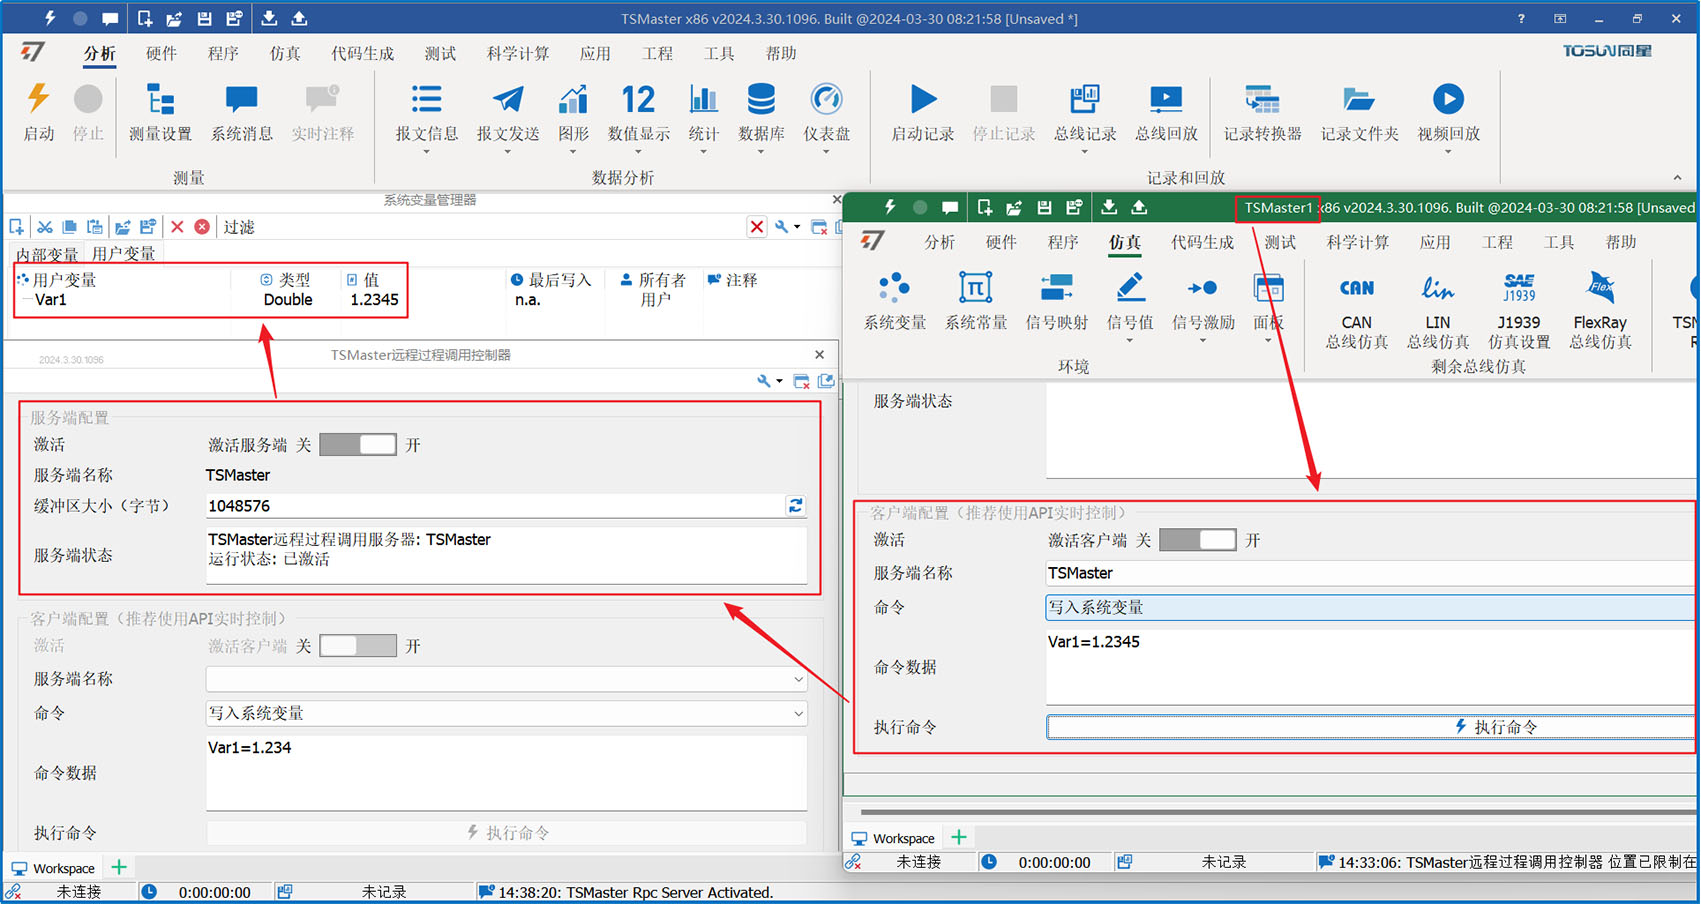This screenshot has height=904, width=1701.
Task: Open 测量设置 measurement setup
Action: (x=160, y=112)
